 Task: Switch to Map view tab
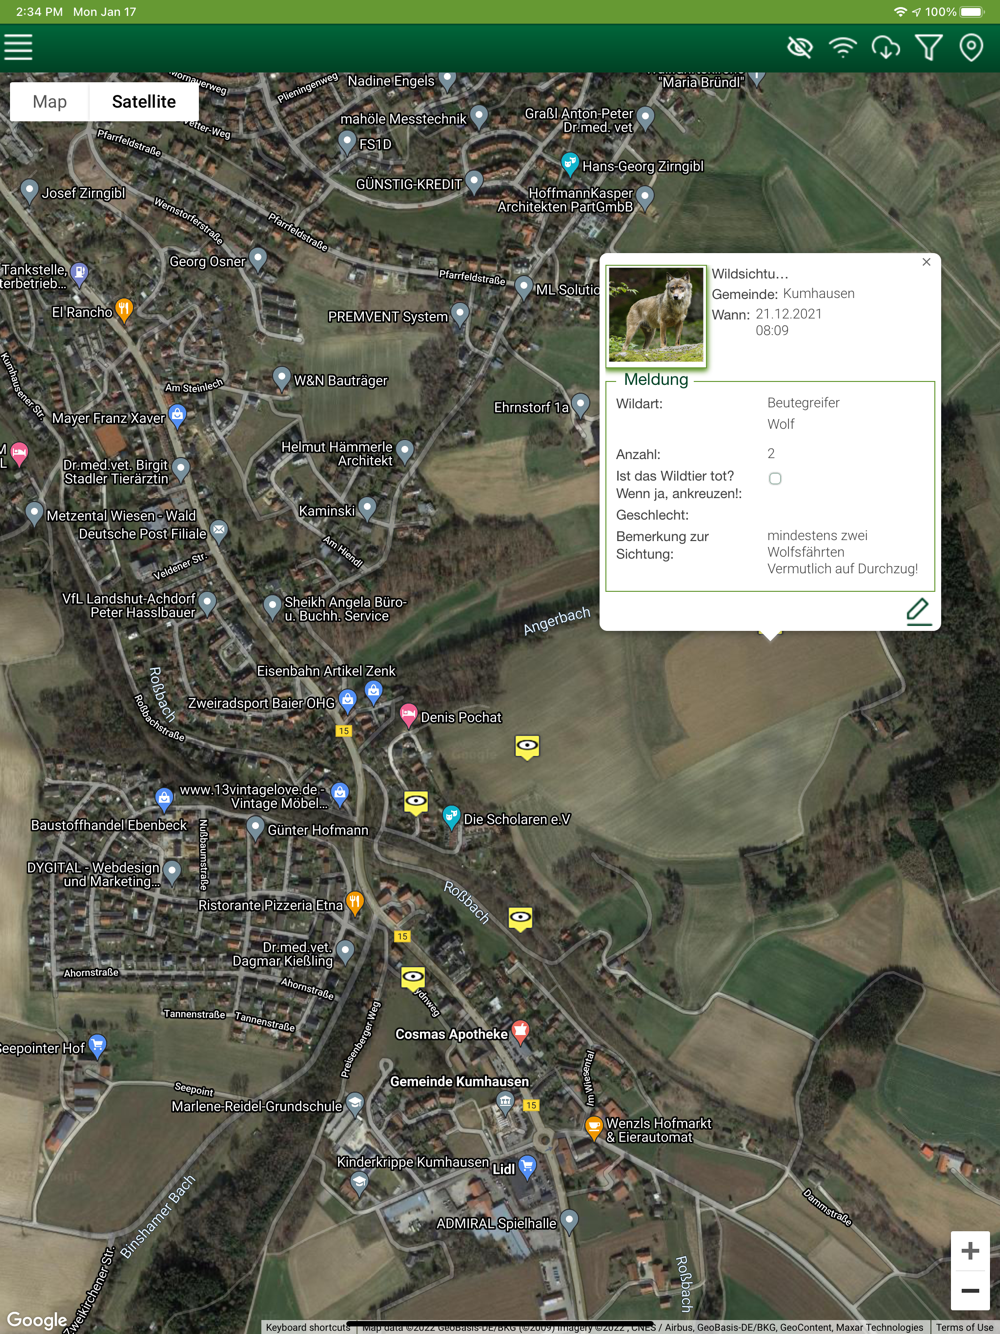pyautogui.click(x=50, y=101)
